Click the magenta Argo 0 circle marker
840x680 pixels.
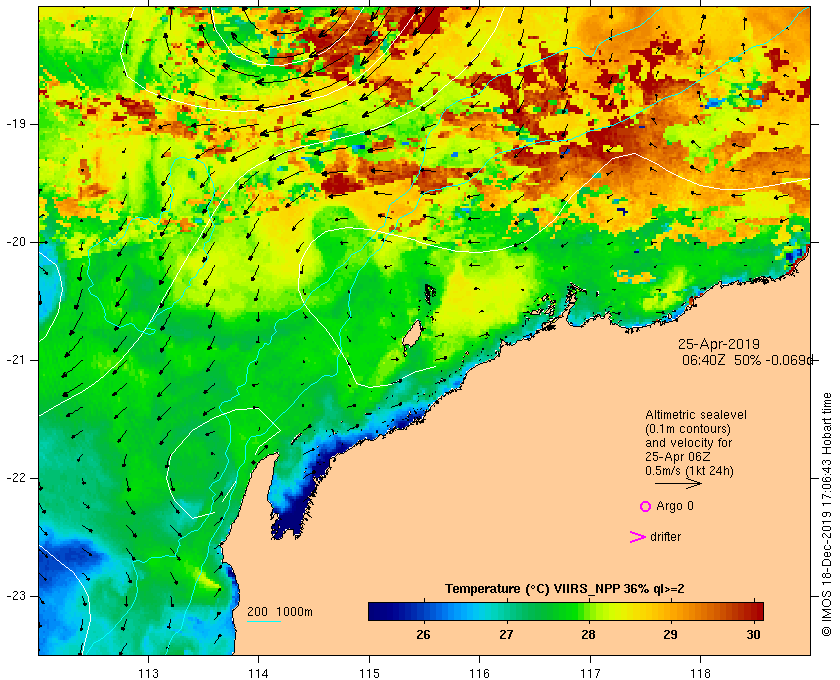[x=646, y=506]
